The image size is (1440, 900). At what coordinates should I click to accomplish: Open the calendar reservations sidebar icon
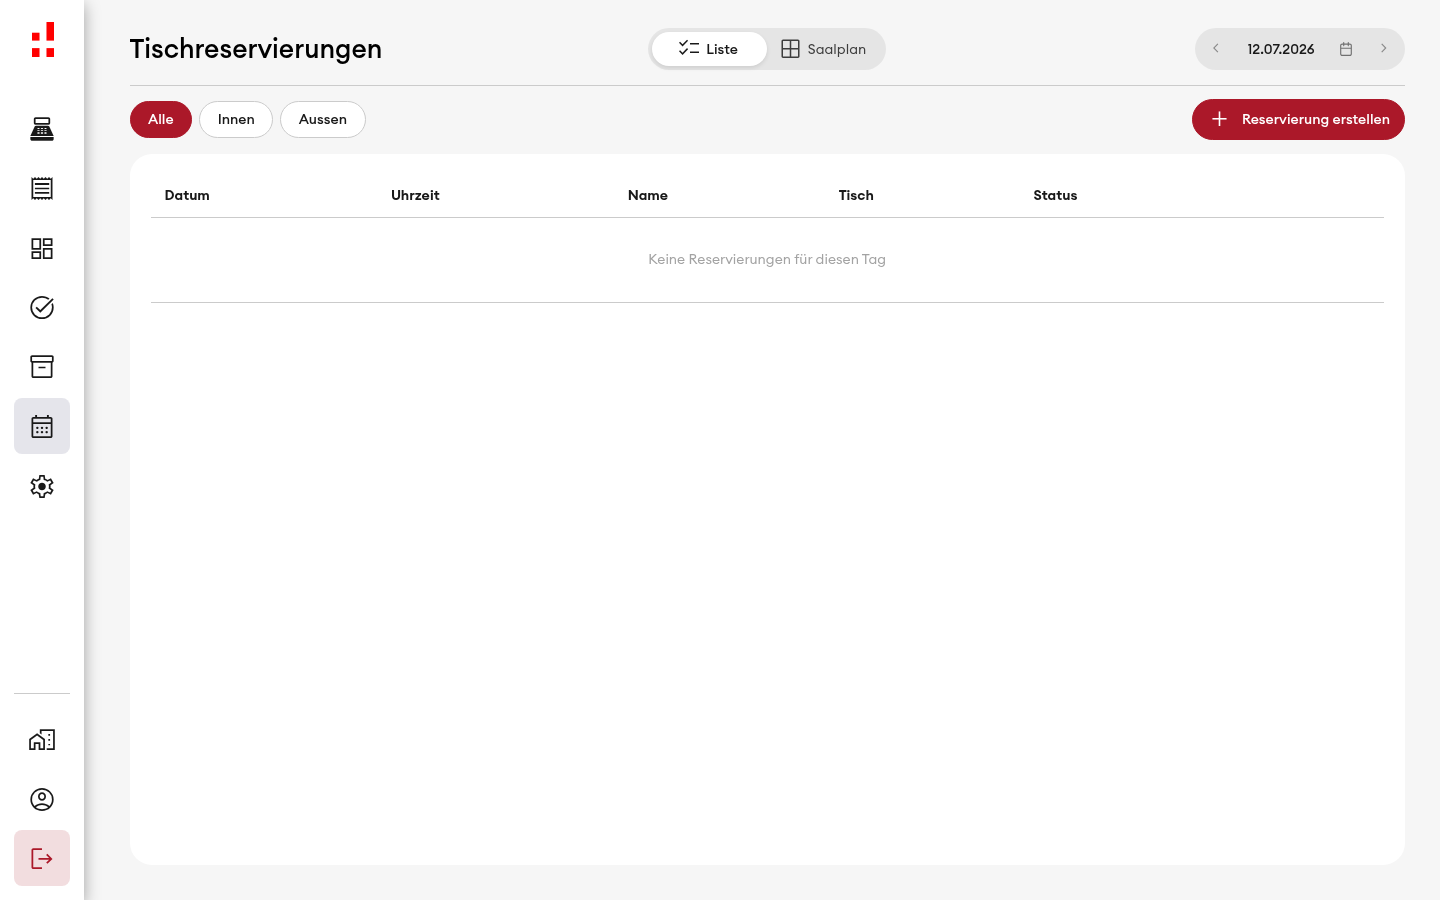pos(42,426)
